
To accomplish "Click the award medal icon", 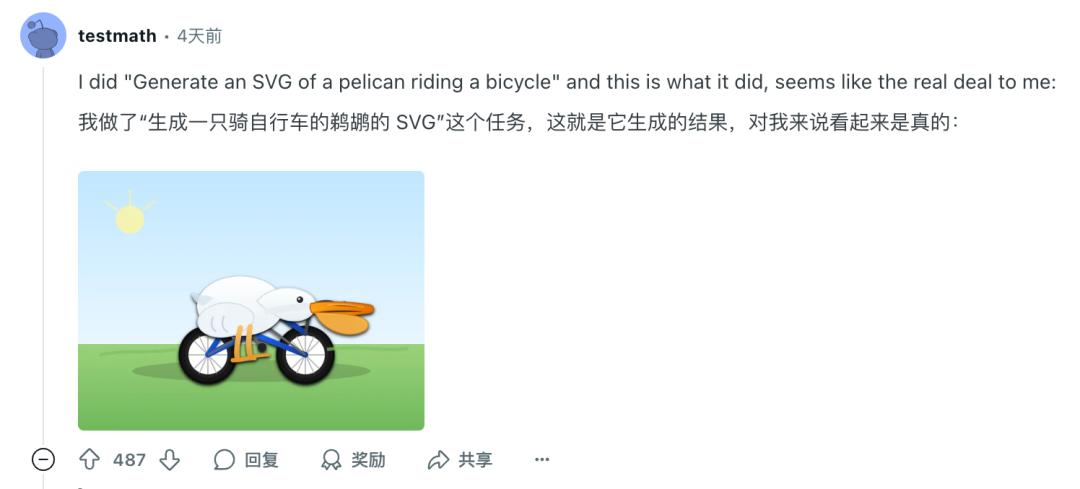I will click(331, 459).
